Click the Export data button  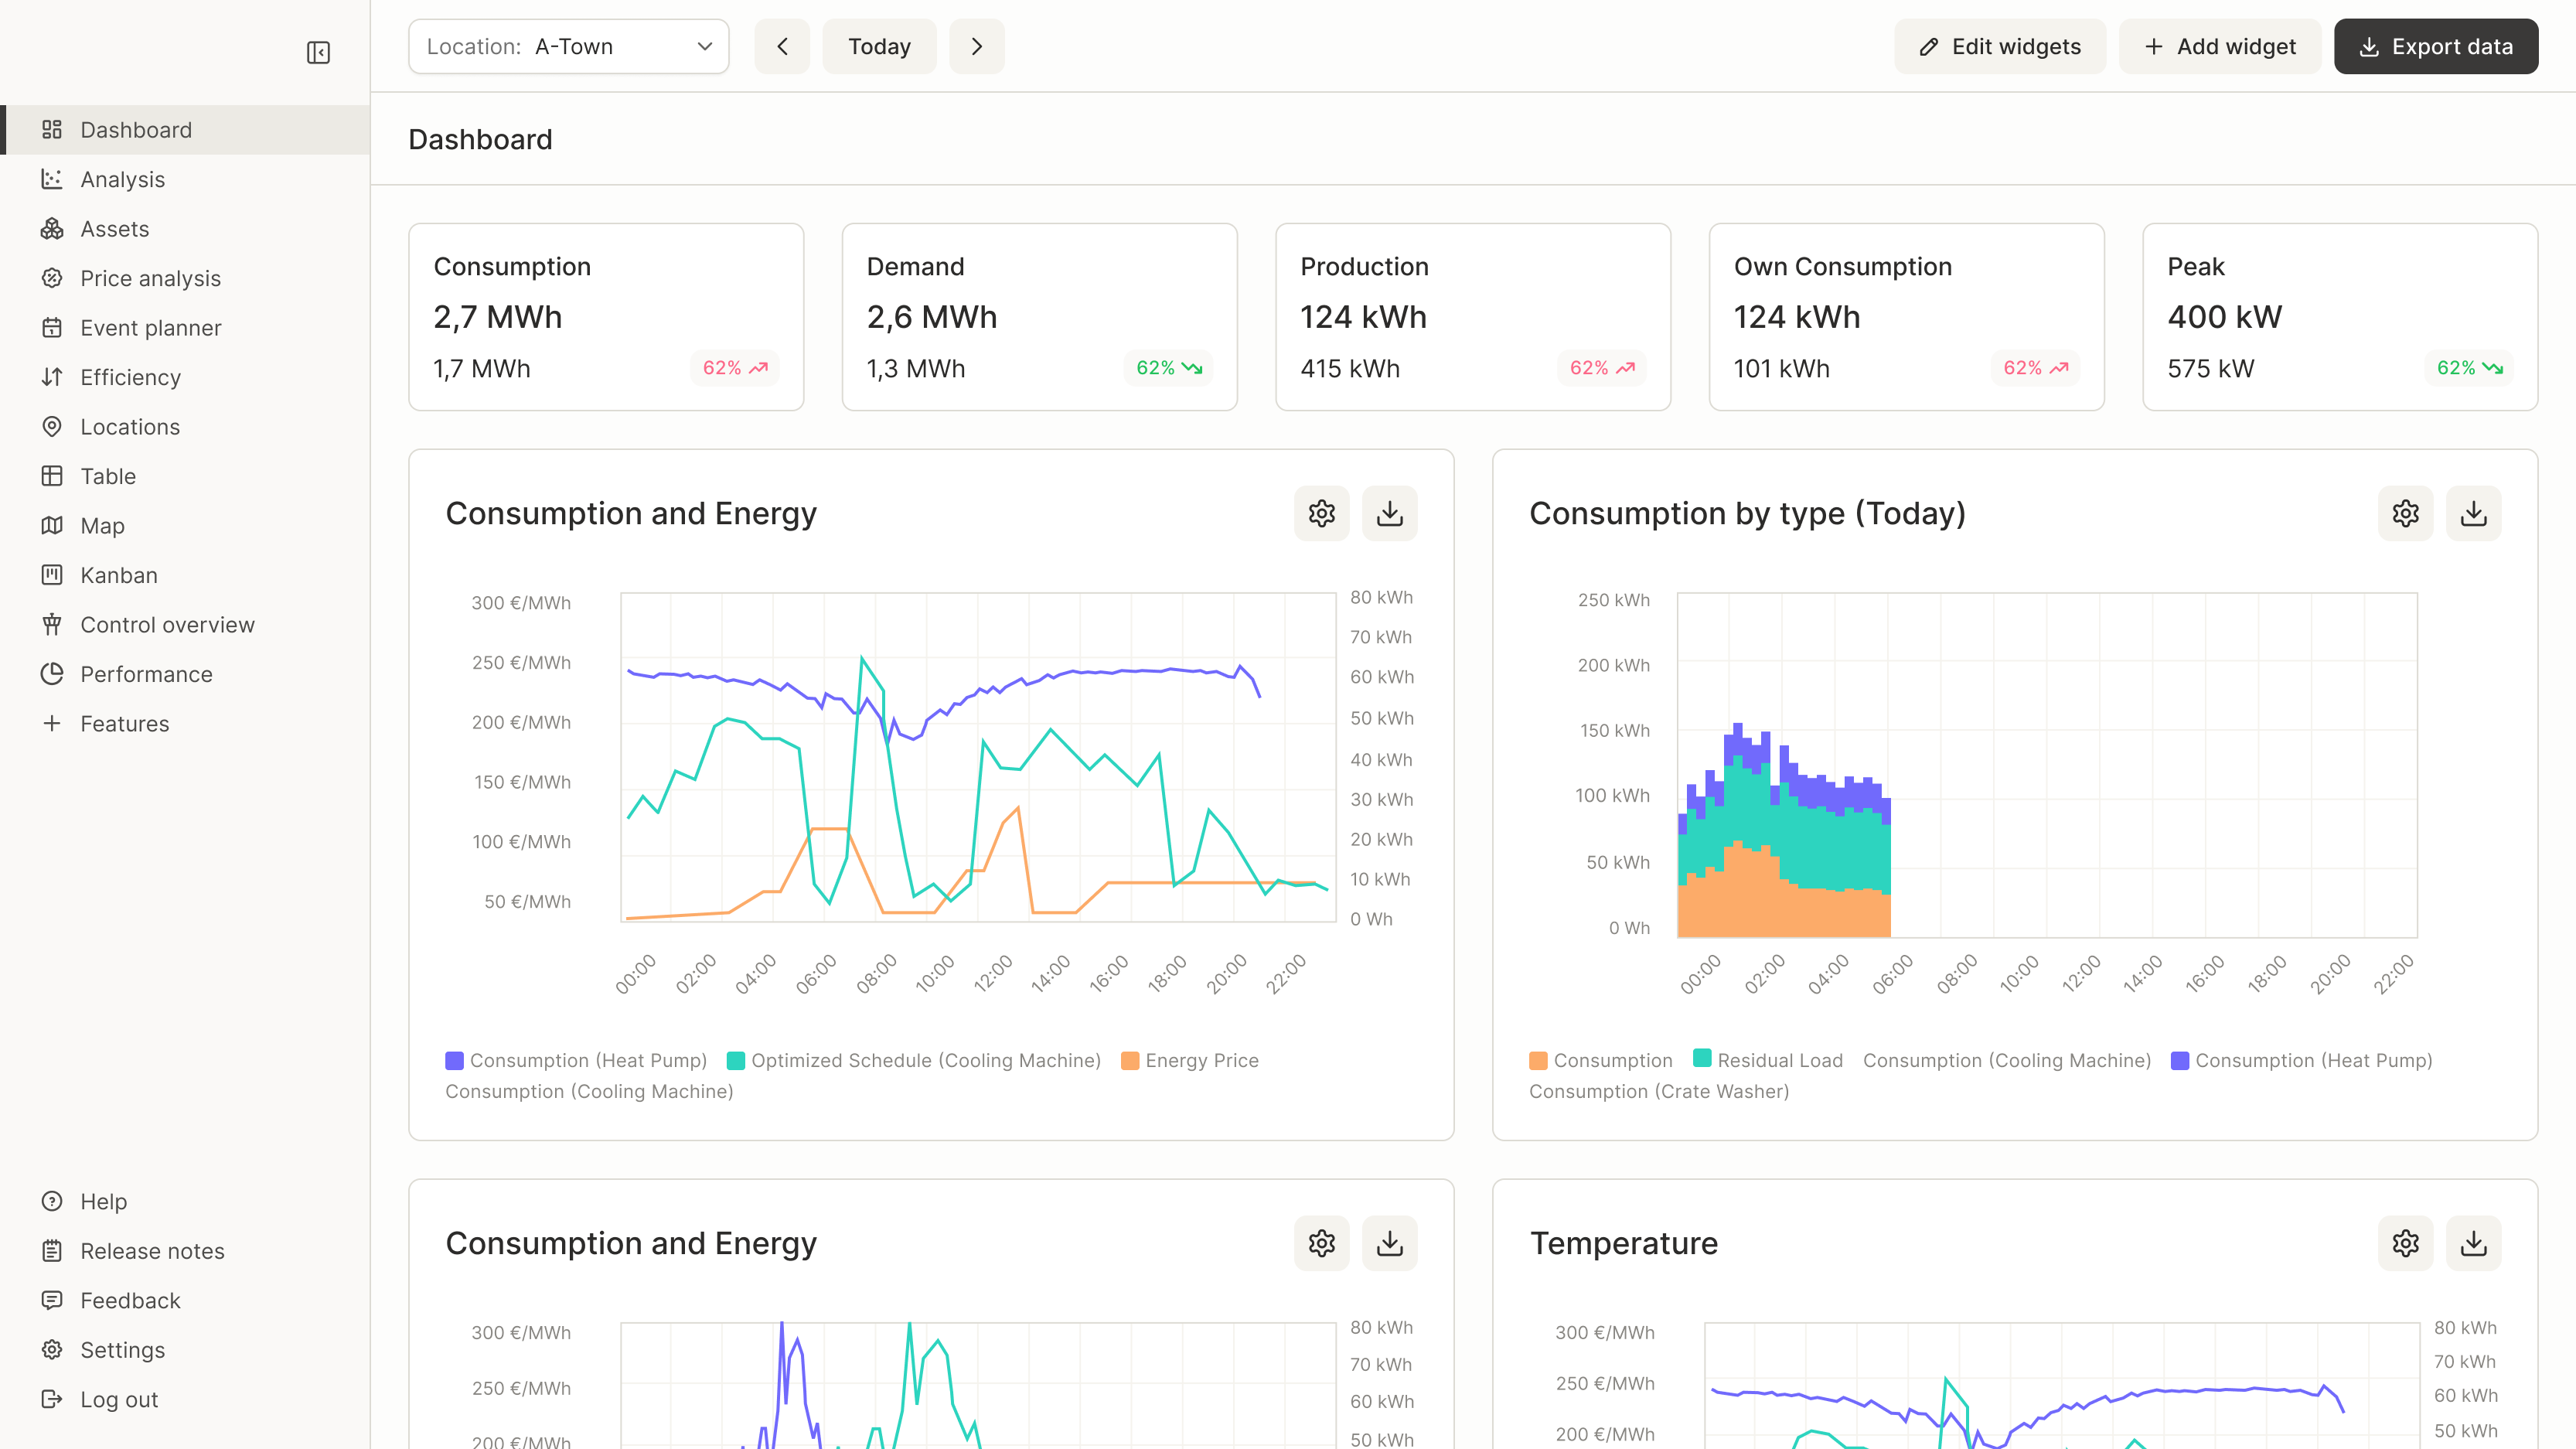2435,46
